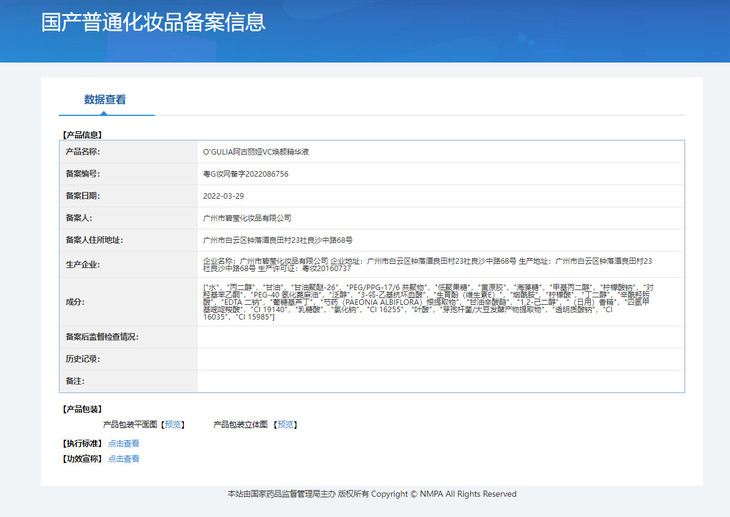Preview the 产品包装立体图 image
The image size is (730, 517).
point(285,424)
